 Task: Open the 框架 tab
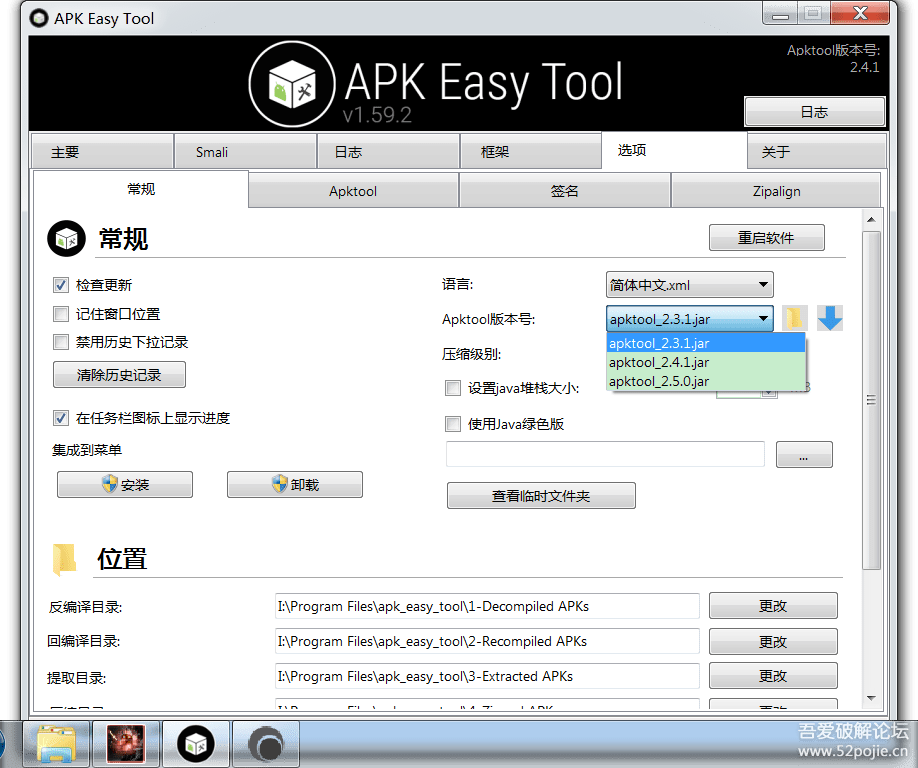coord(531,152)
